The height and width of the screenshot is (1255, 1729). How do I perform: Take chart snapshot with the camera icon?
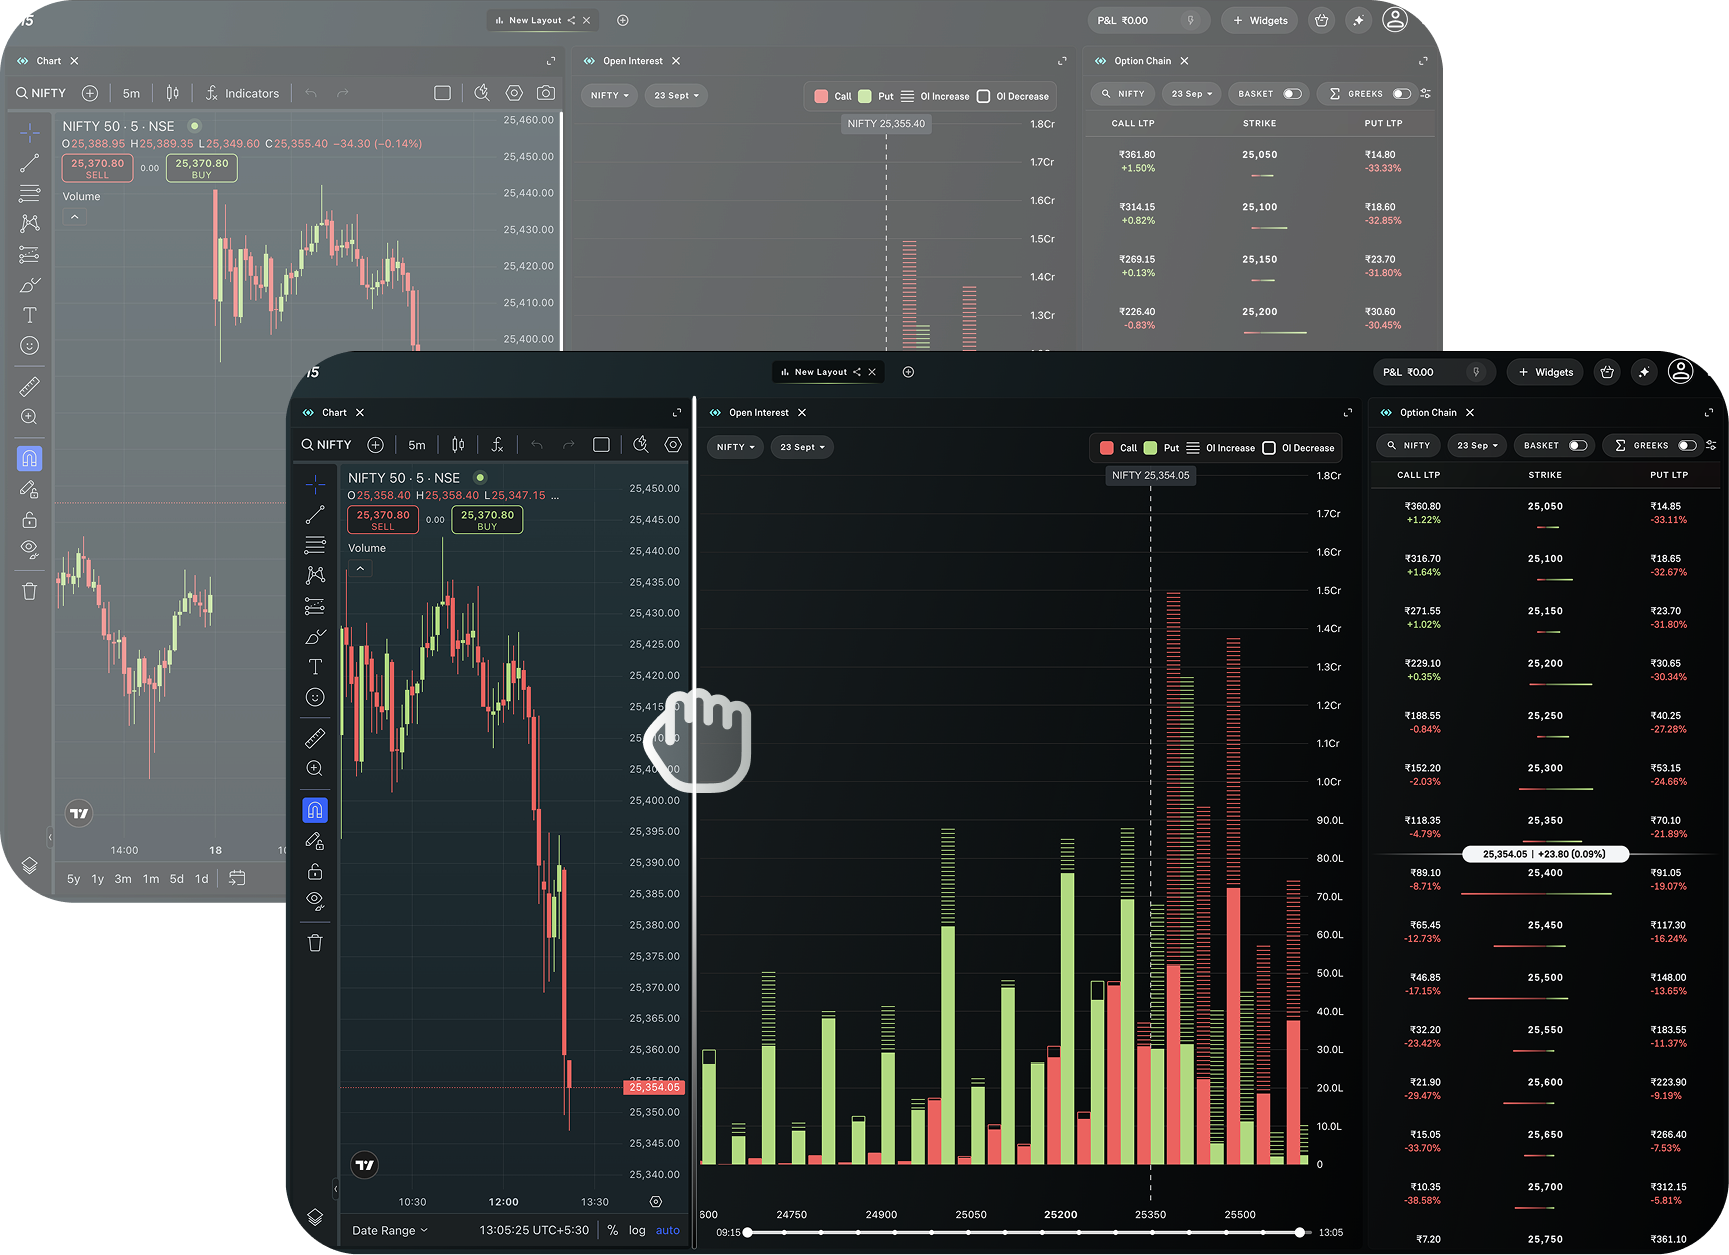pos(546,93)
